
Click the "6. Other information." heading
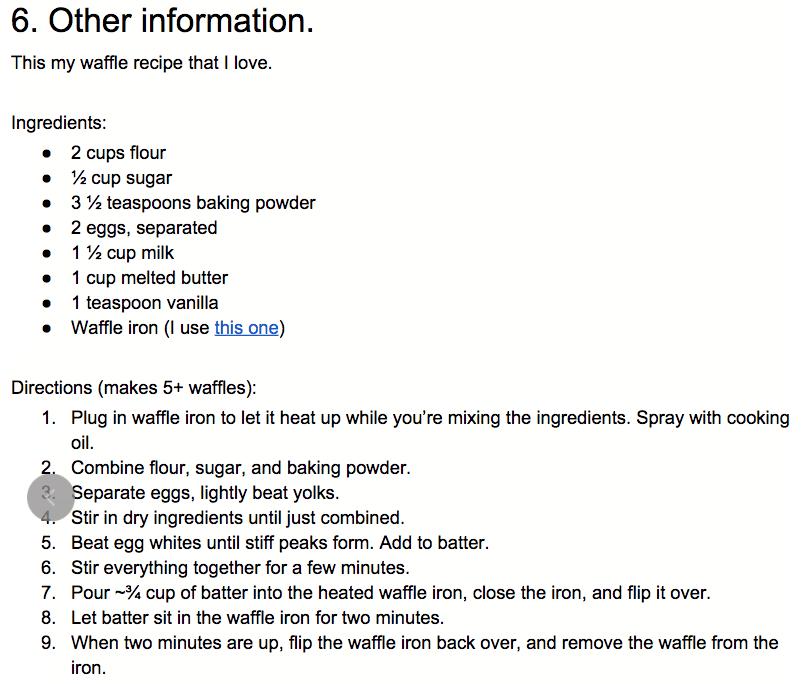(162, 22)
